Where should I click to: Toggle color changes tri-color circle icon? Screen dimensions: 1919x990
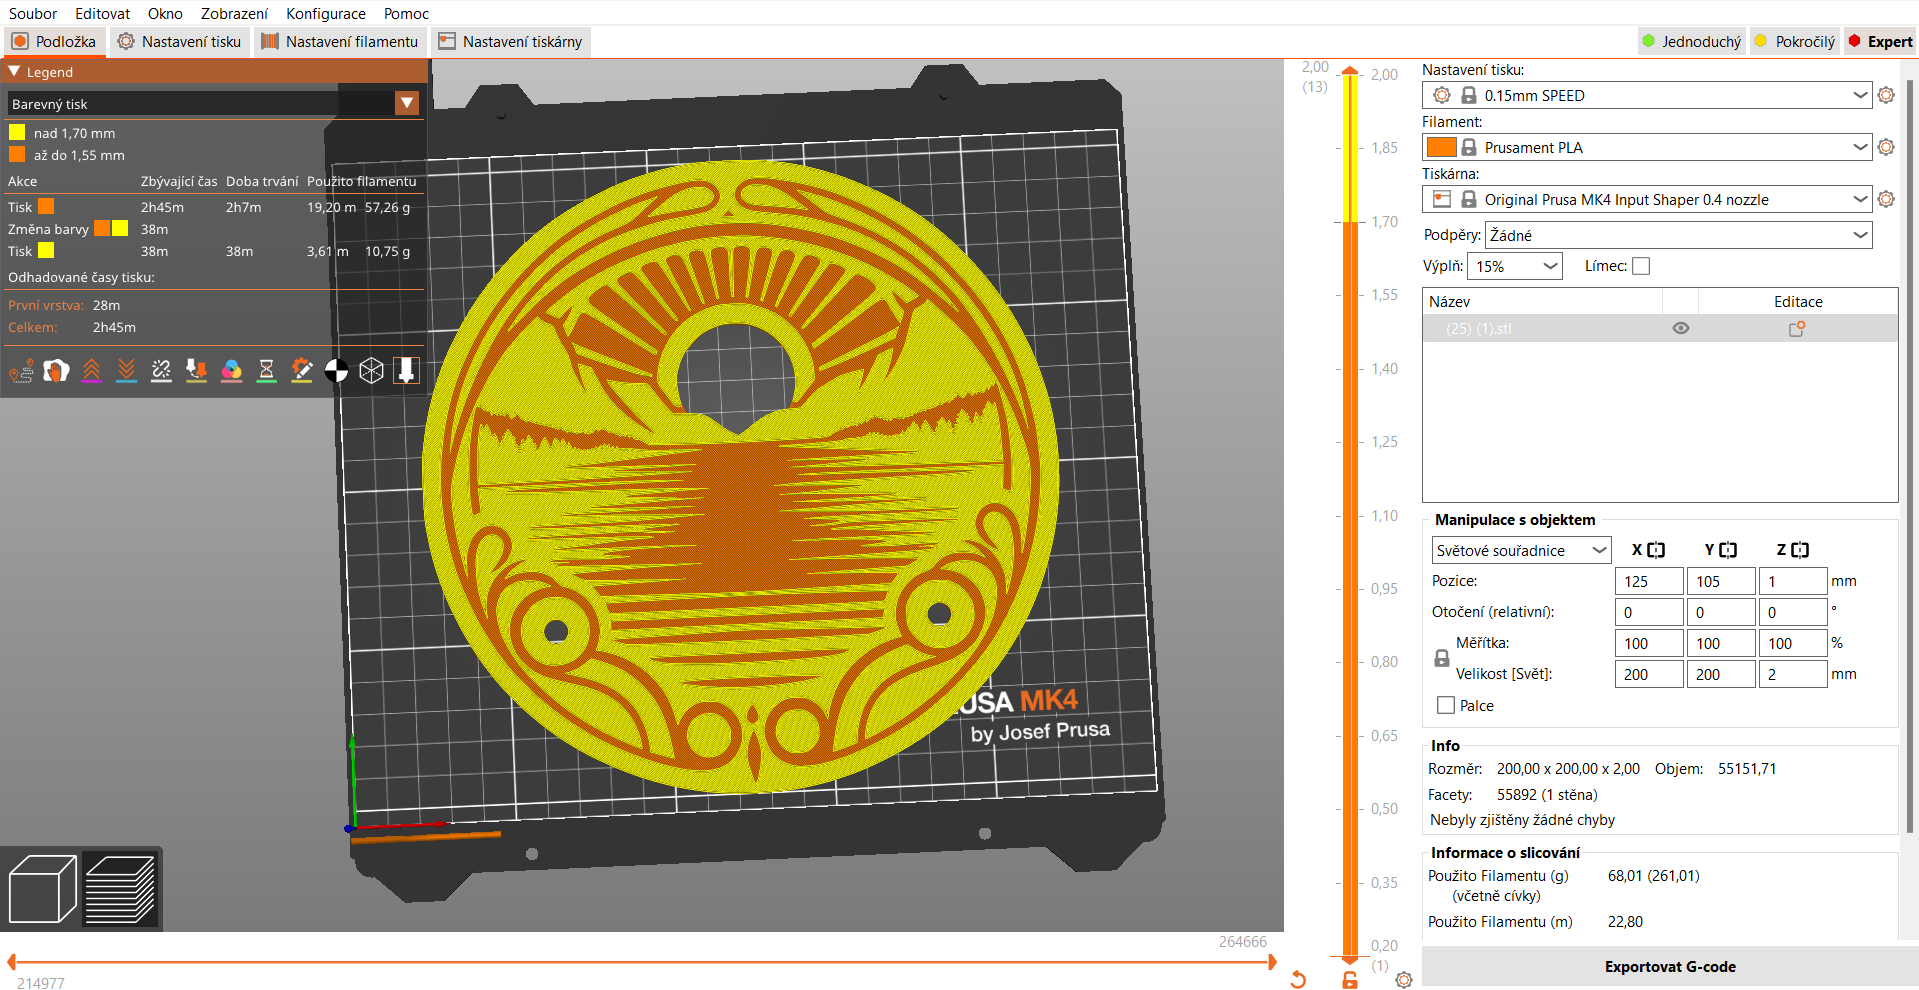pyautogui.click(x=231, y=371)
